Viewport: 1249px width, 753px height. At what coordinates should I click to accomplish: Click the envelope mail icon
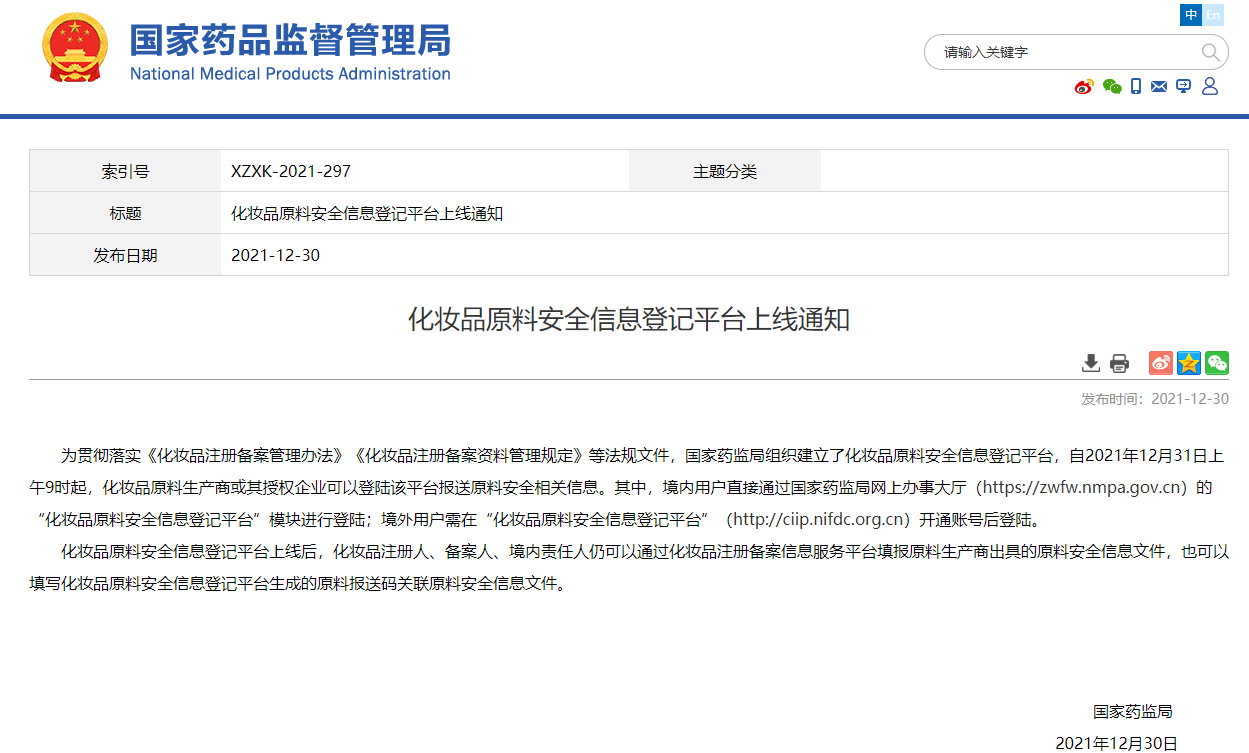(1159, 87)
